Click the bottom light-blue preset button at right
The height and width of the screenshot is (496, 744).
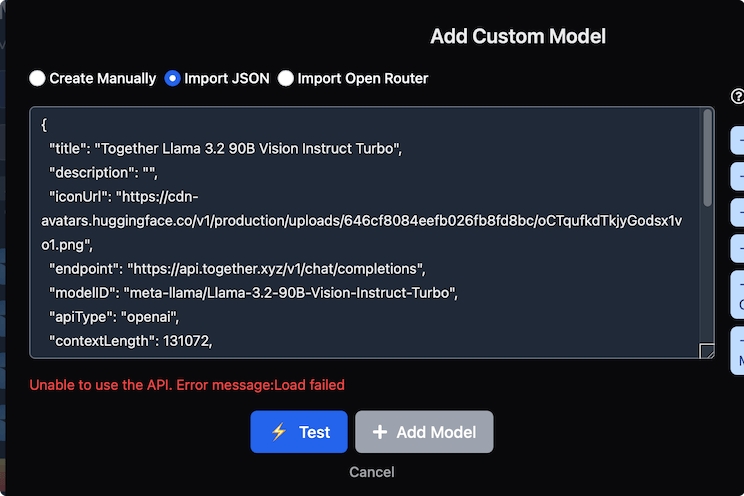pos(737,351)
